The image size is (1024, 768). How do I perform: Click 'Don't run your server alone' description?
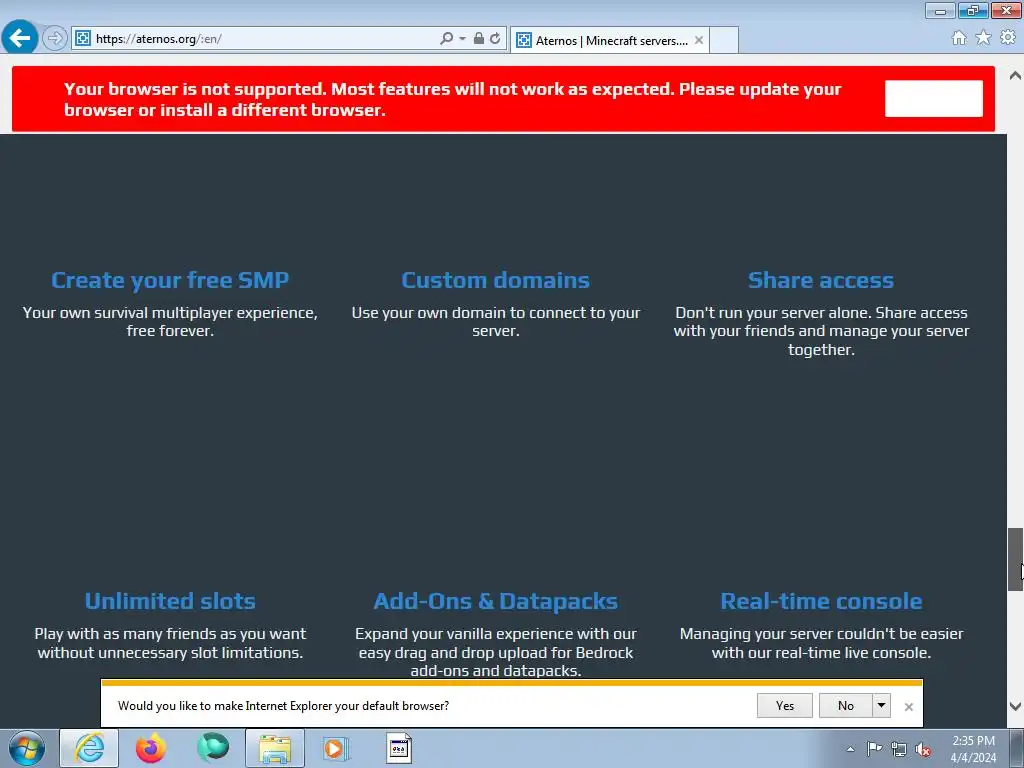pyautogui.click(x=821, y=331)
